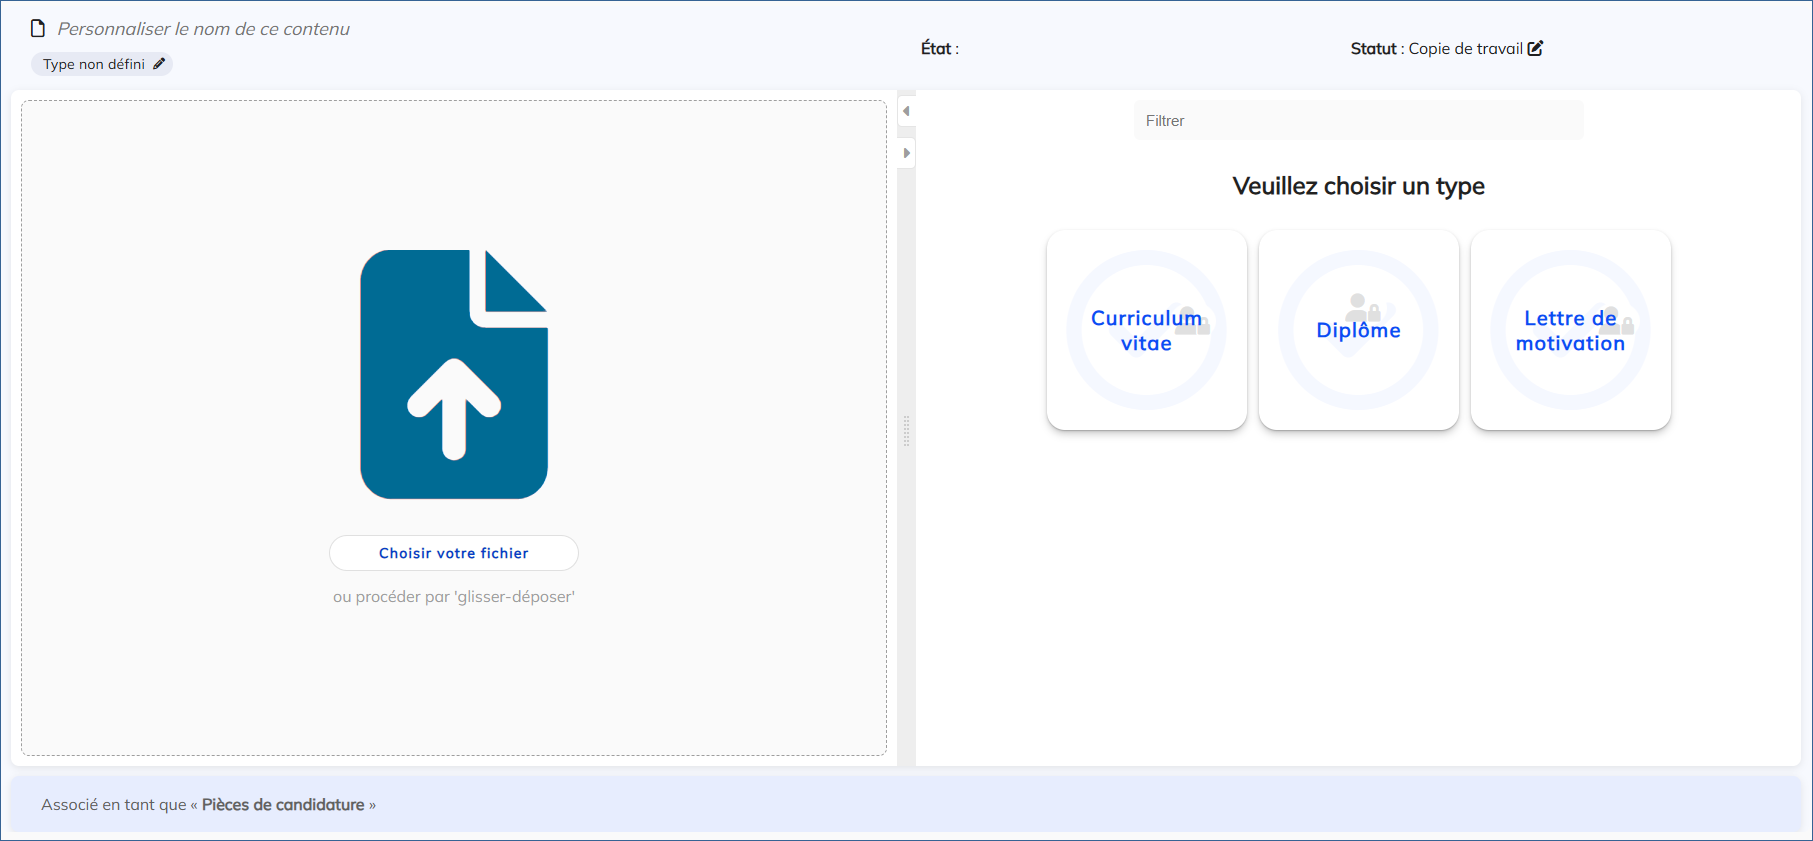
Task: Click the vertical splitter handle between panels
Action: click(906, 431)
